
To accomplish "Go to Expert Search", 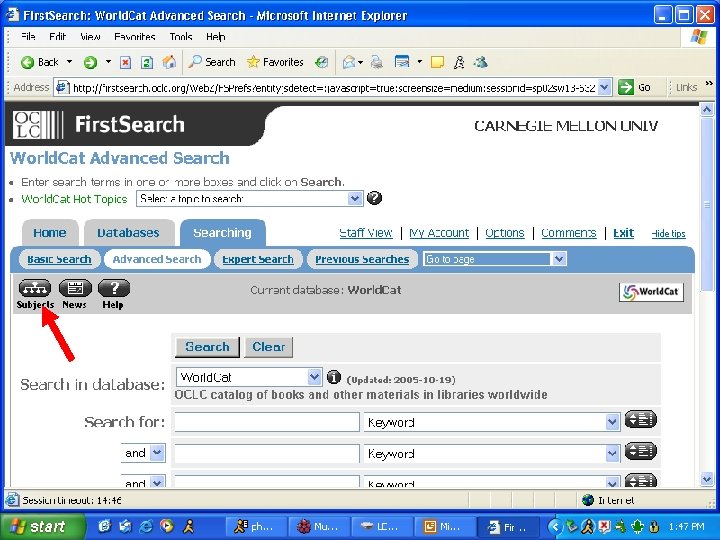I will coord(258,259).
